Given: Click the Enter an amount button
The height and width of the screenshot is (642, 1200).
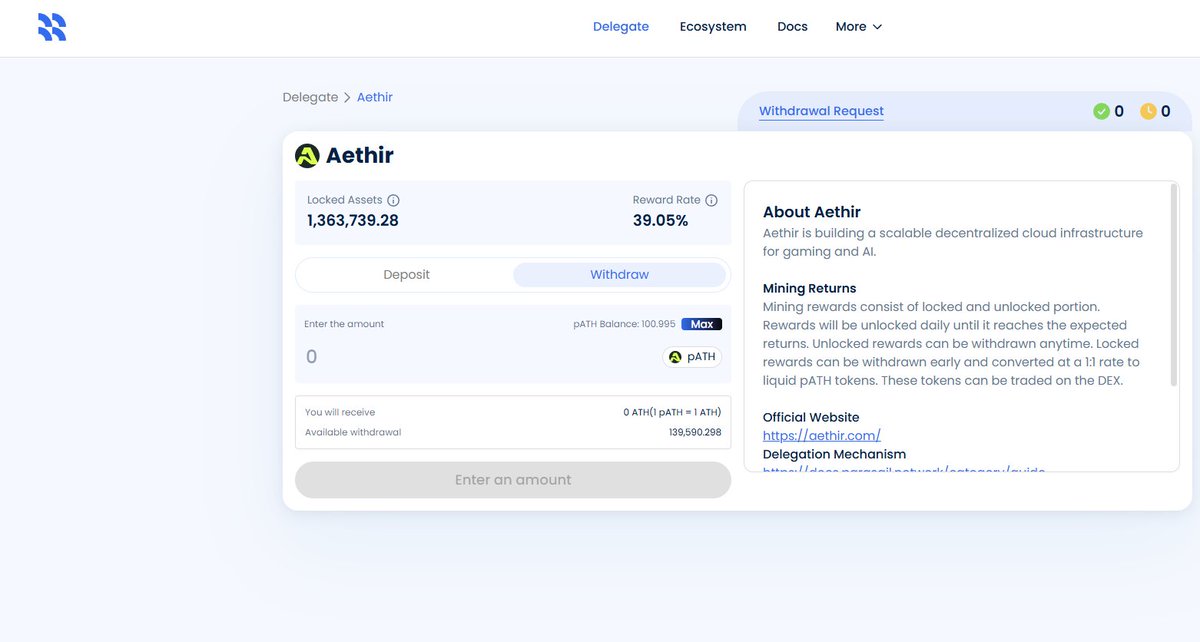Looking at the screenshot, I should click(x=513, y=480).
